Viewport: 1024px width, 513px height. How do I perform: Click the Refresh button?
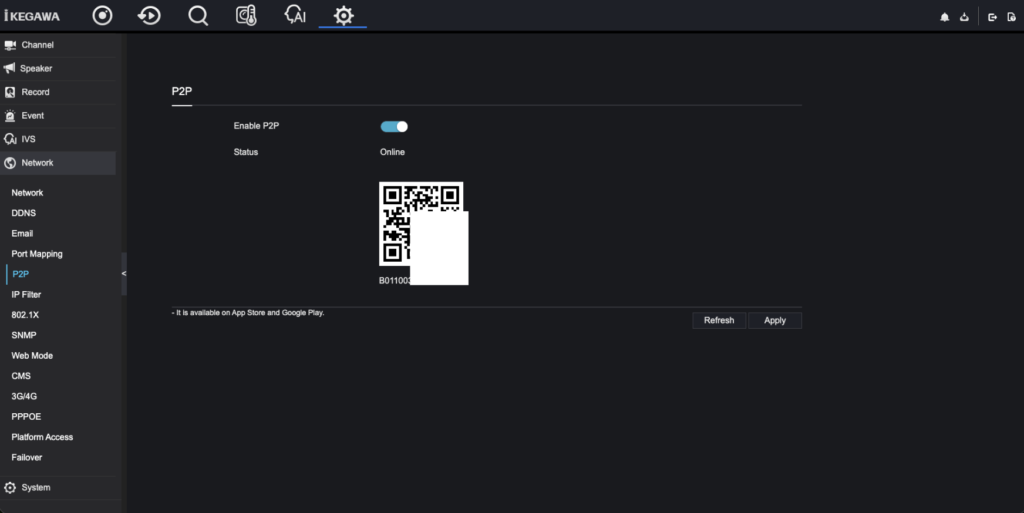pos(719,320)
